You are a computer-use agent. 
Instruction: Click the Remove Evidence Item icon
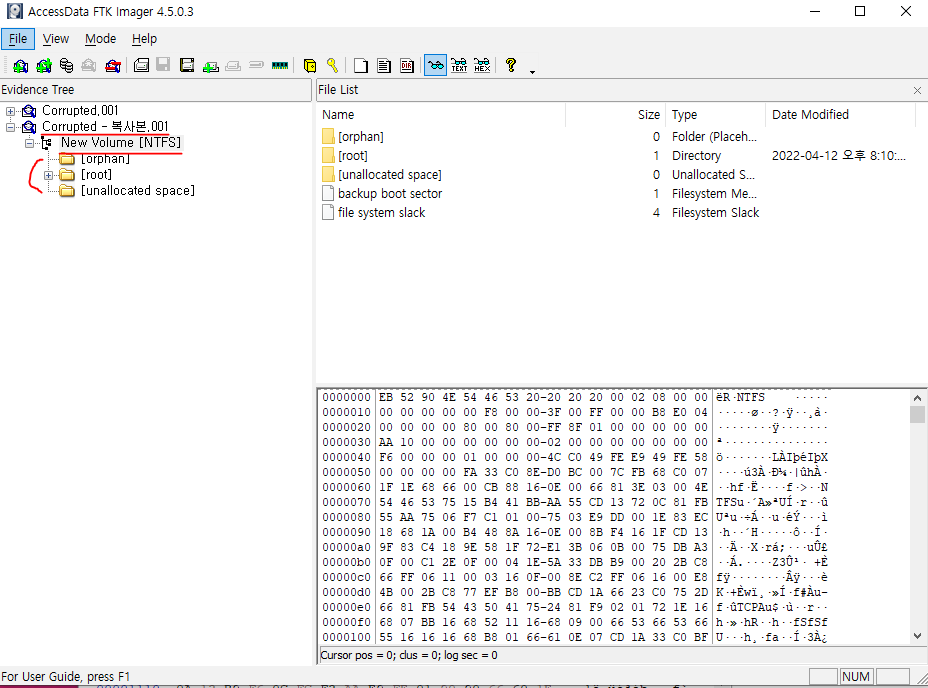(89, 65)
